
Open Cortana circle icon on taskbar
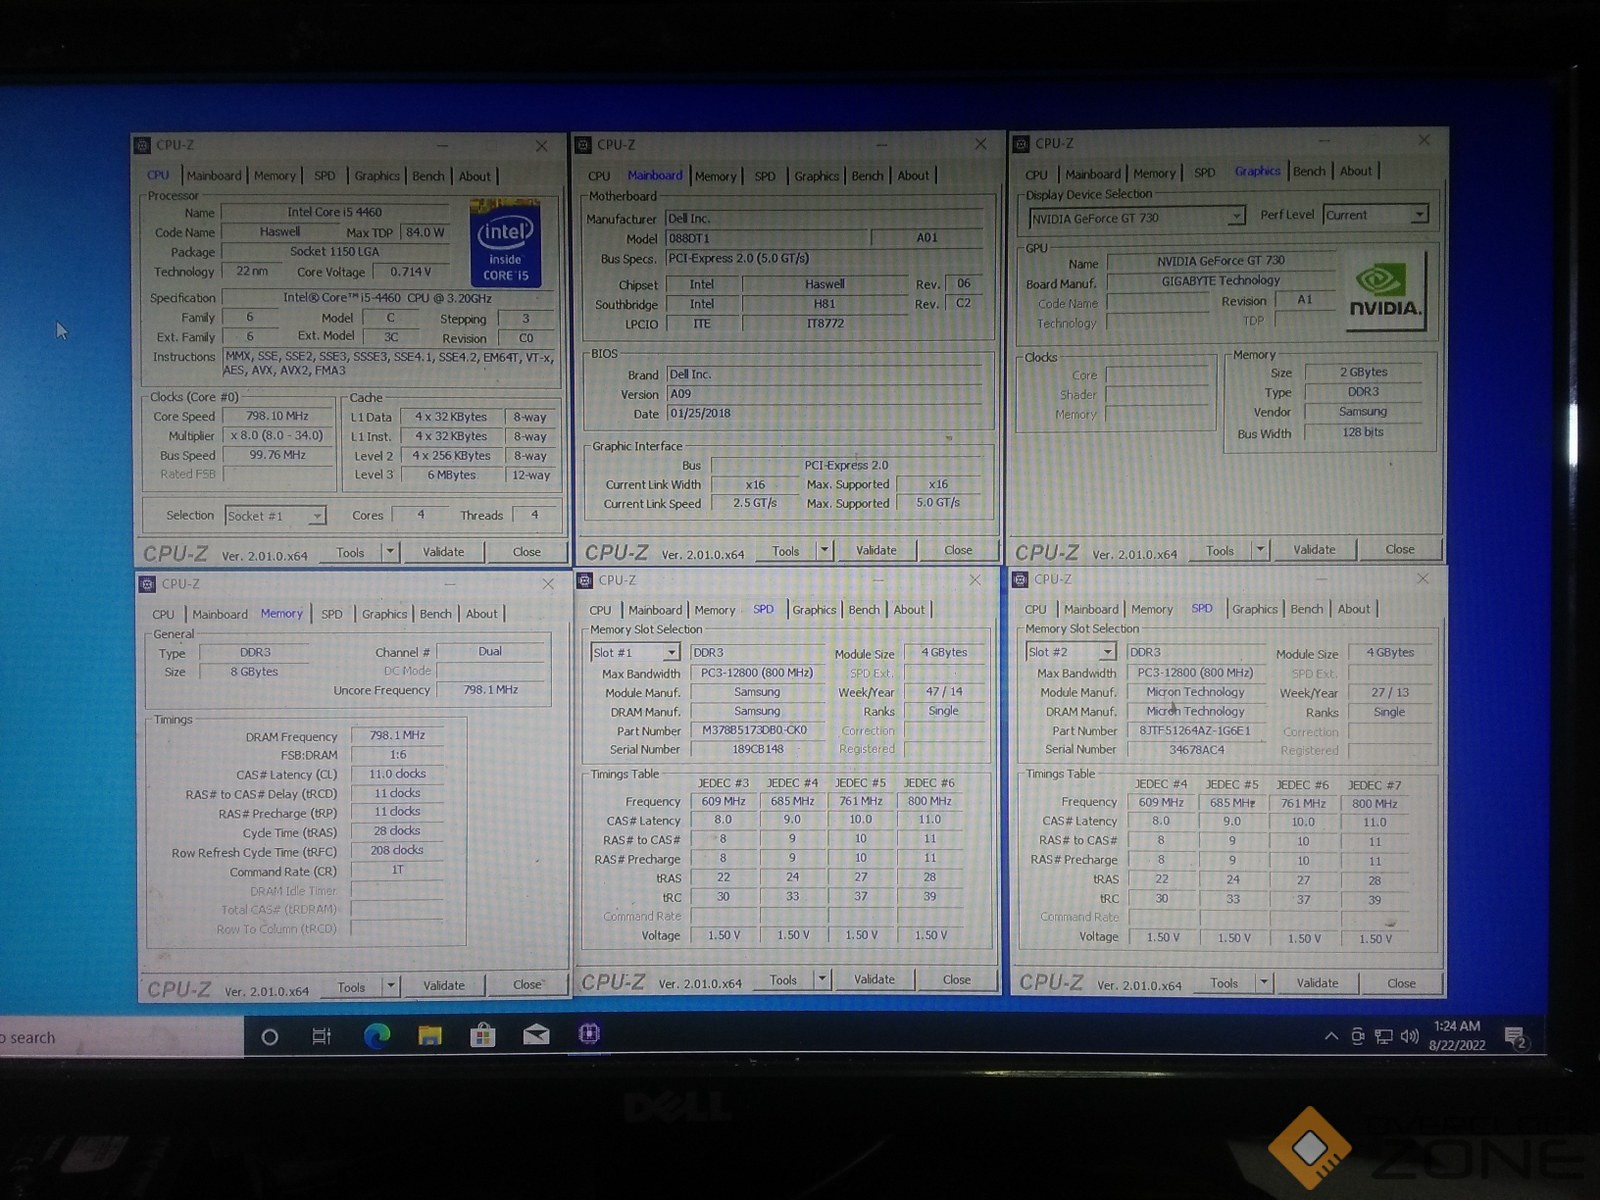coord(269,1037)
